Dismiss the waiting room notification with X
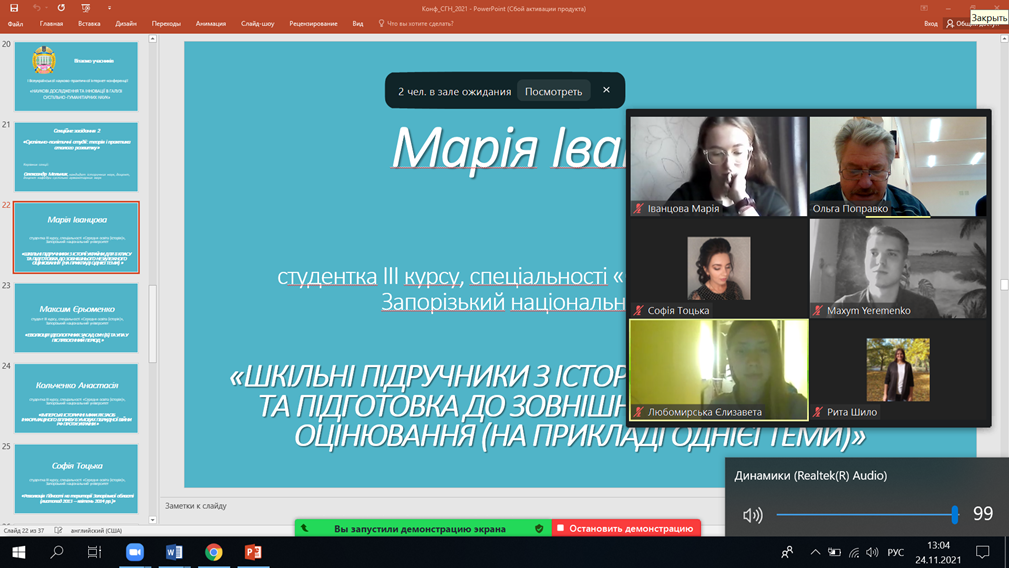The height and width of the screenshot is (568, 1009). pyautogui.click(x=606, y=90)
